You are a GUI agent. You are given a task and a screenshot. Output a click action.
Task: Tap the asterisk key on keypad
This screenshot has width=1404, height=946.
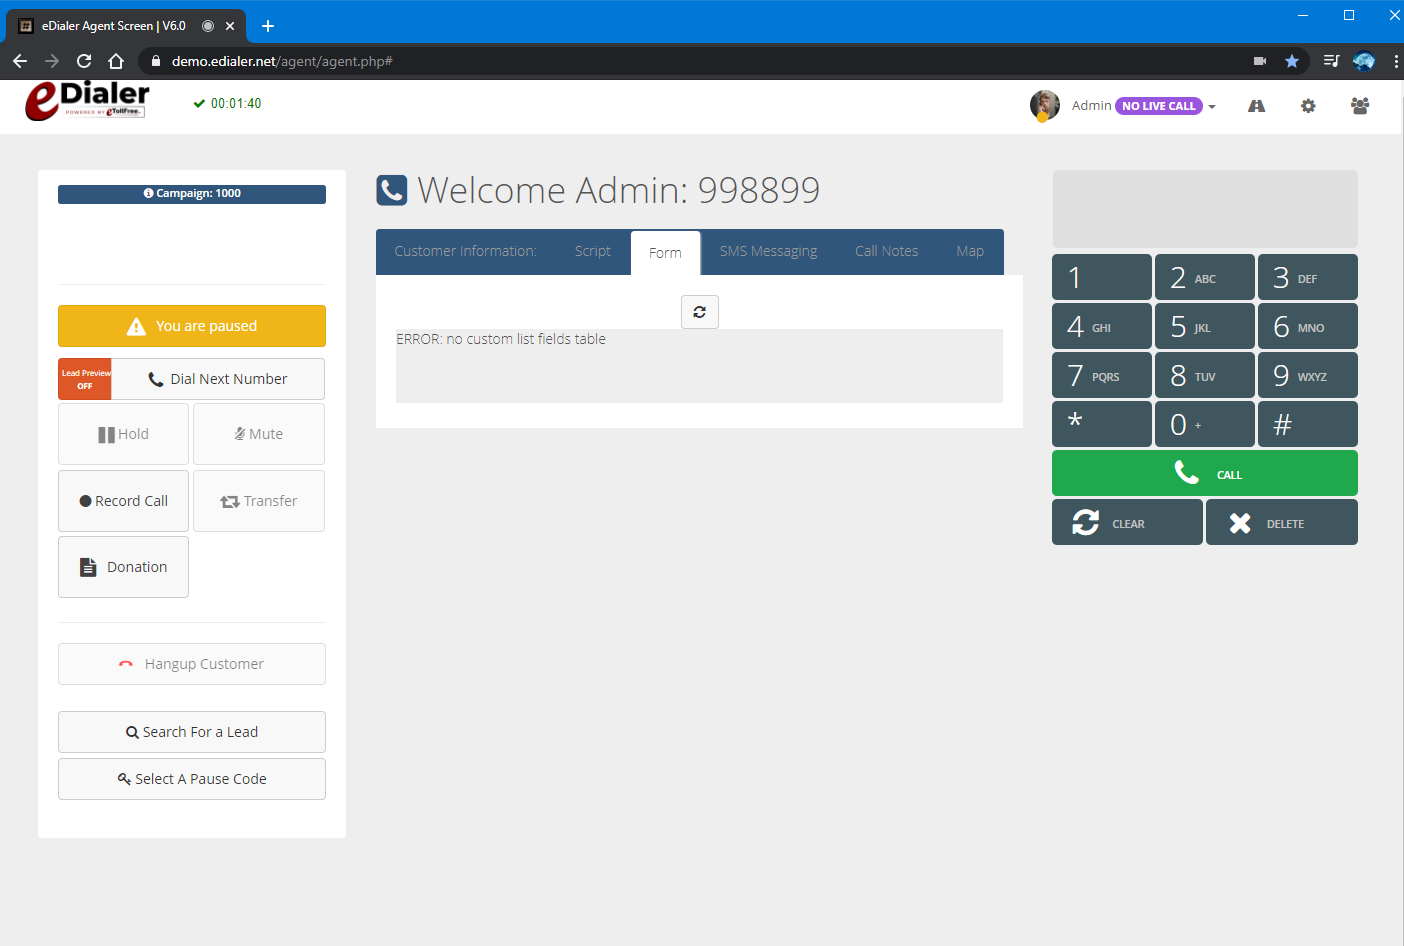(x=1102, y=424)
